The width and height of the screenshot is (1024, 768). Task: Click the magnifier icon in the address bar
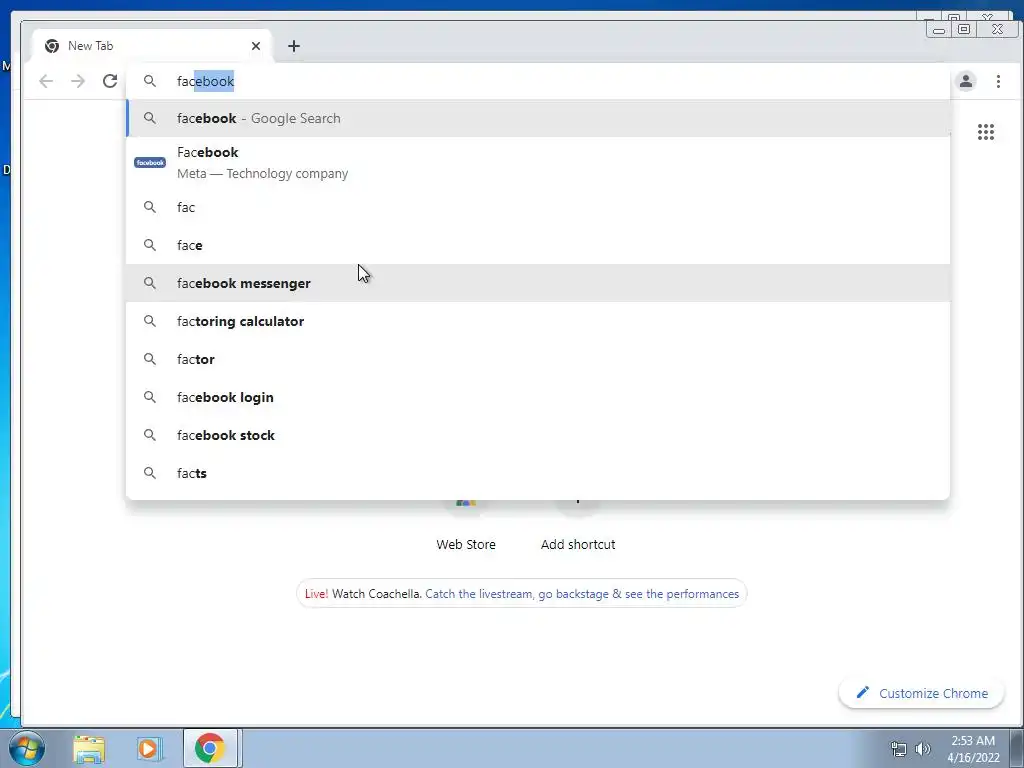pyautogui.click(x=150, y=81)
